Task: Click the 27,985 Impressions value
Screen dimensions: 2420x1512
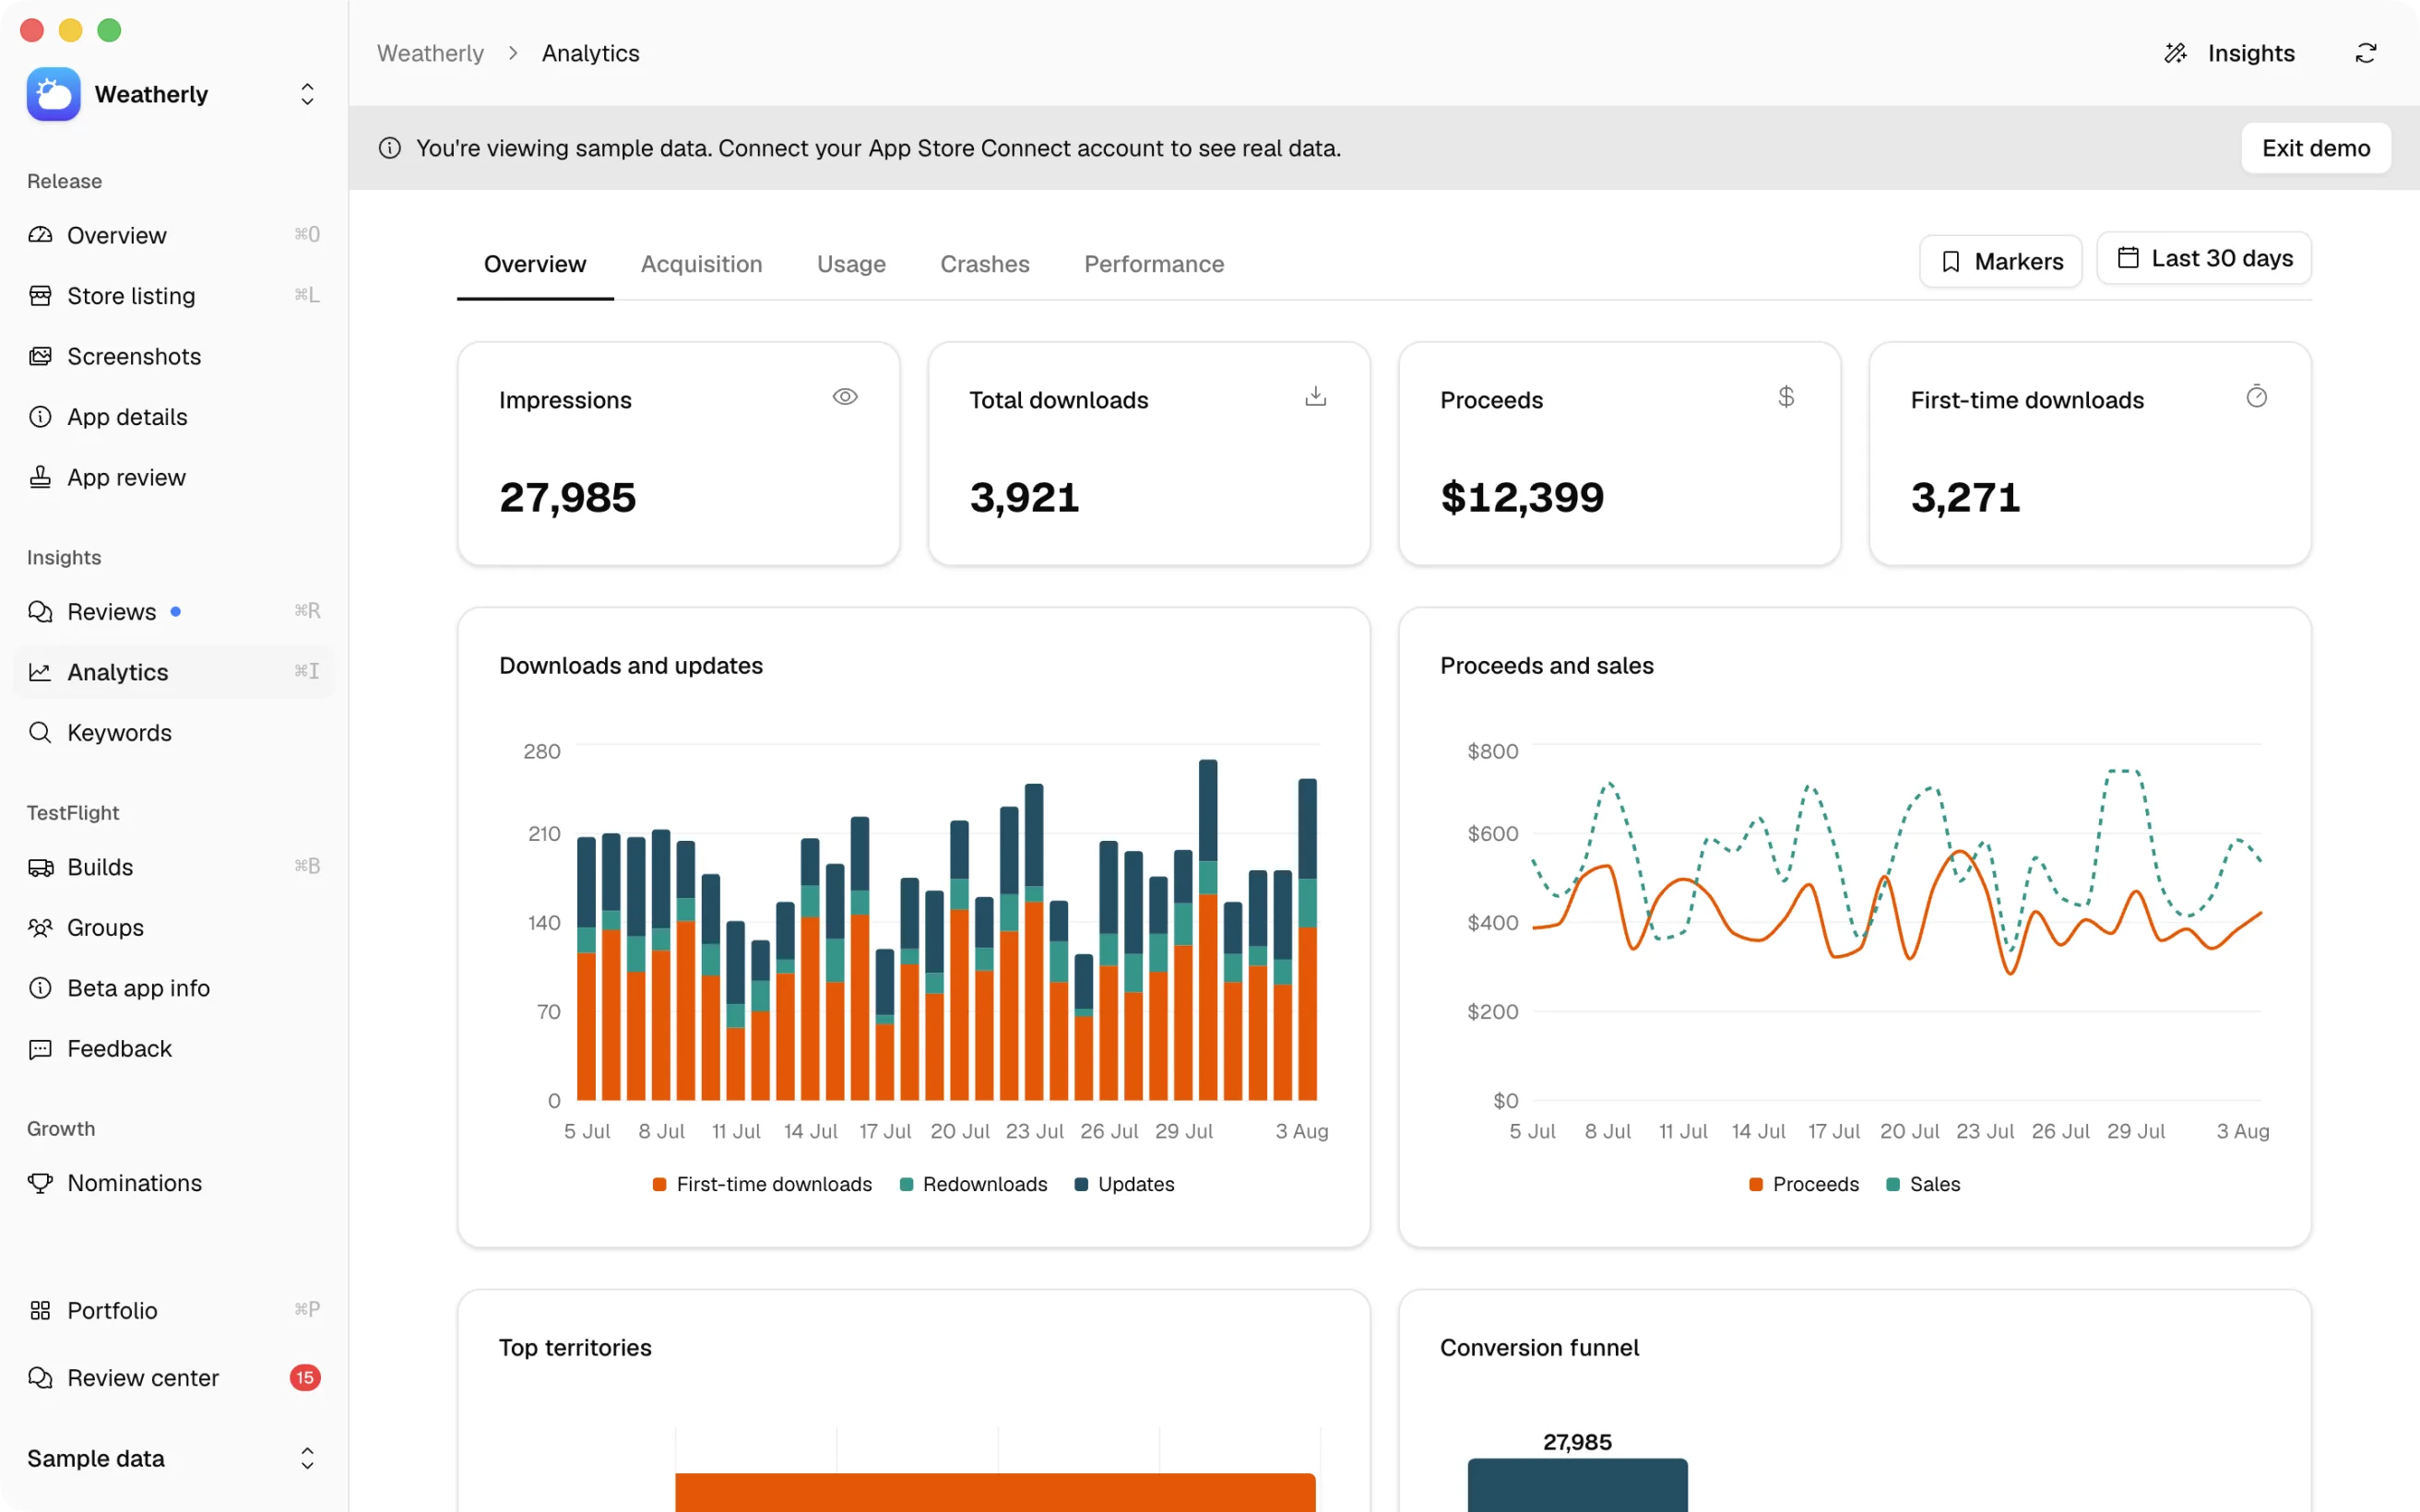Action: pyautogui.click(x=568, y=497)
